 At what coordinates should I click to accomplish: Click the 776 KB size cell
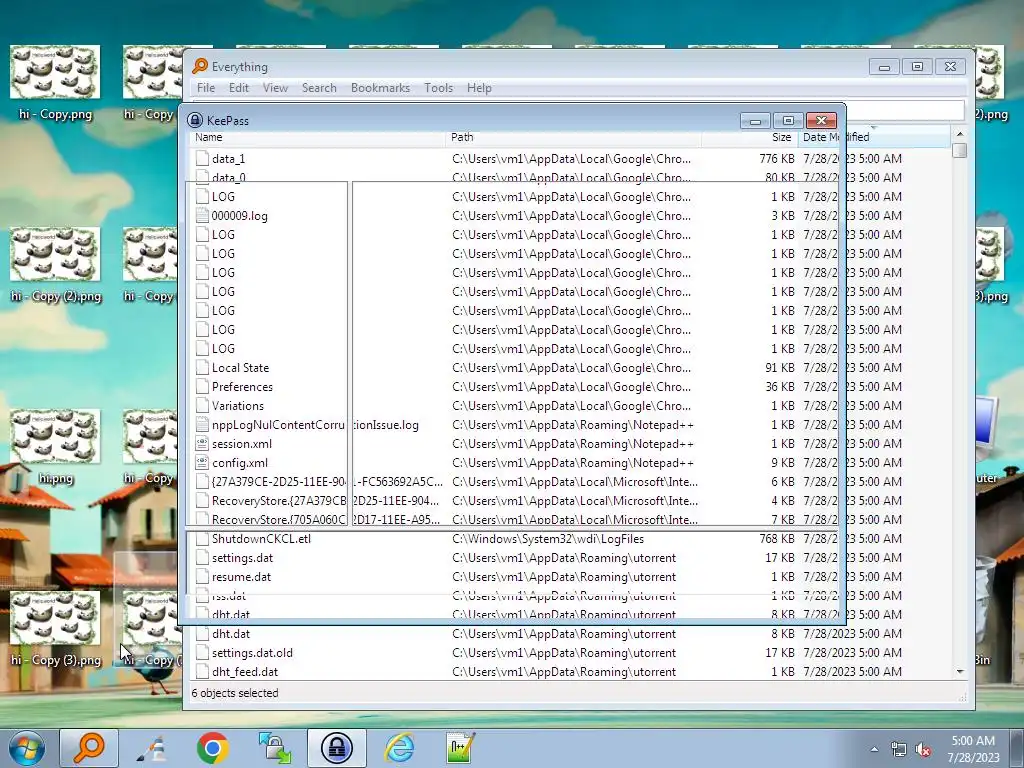click(777, 159)
